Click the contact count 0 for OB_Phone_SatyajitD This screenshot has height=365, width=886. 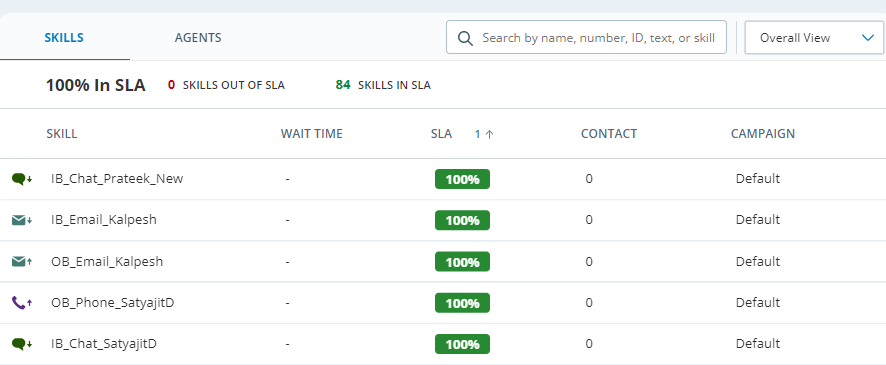tap(589, 303)
